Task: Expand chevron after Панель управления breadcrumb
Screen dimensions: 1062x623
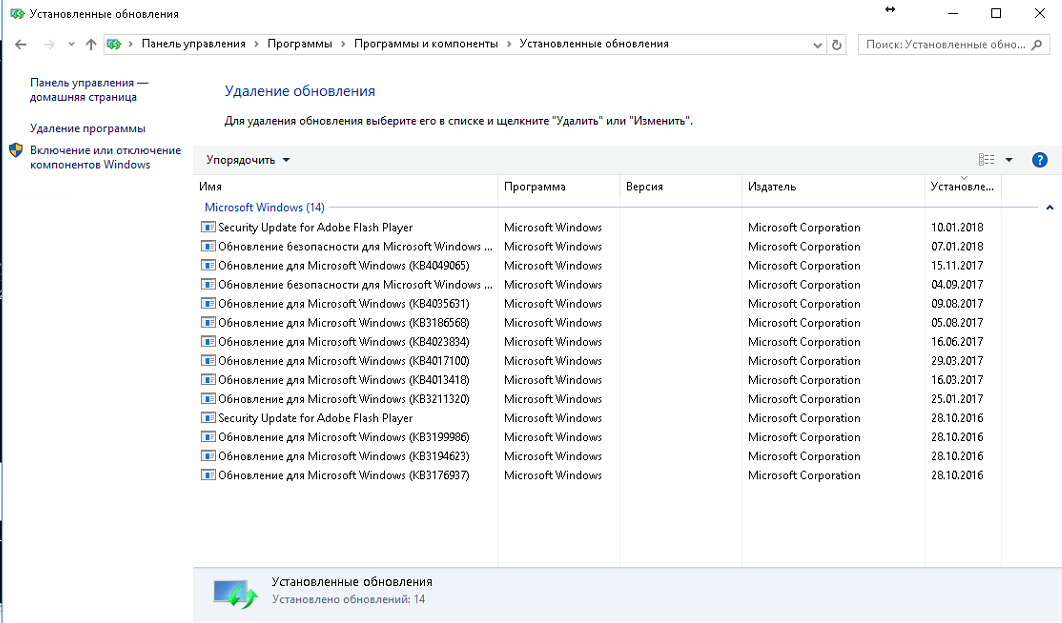Action: coord(257,44)
